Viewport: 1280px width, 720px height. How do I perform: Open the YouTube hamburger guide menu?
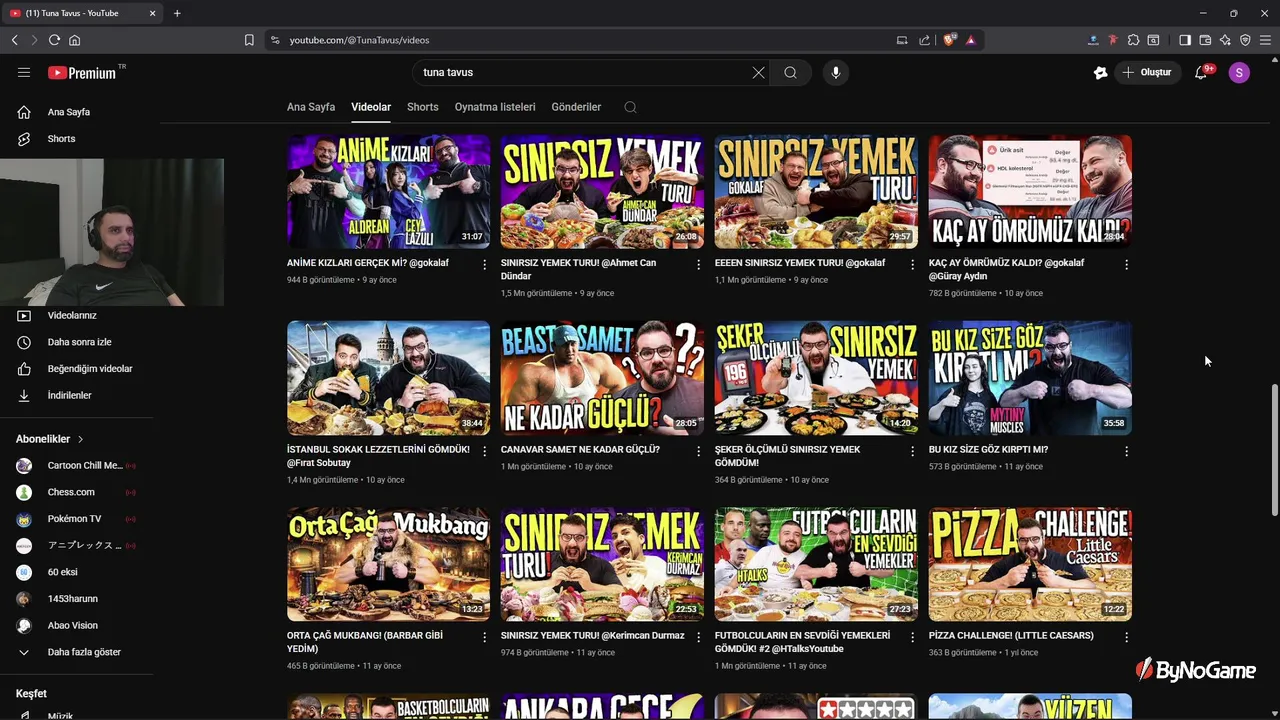click(24, 72)
